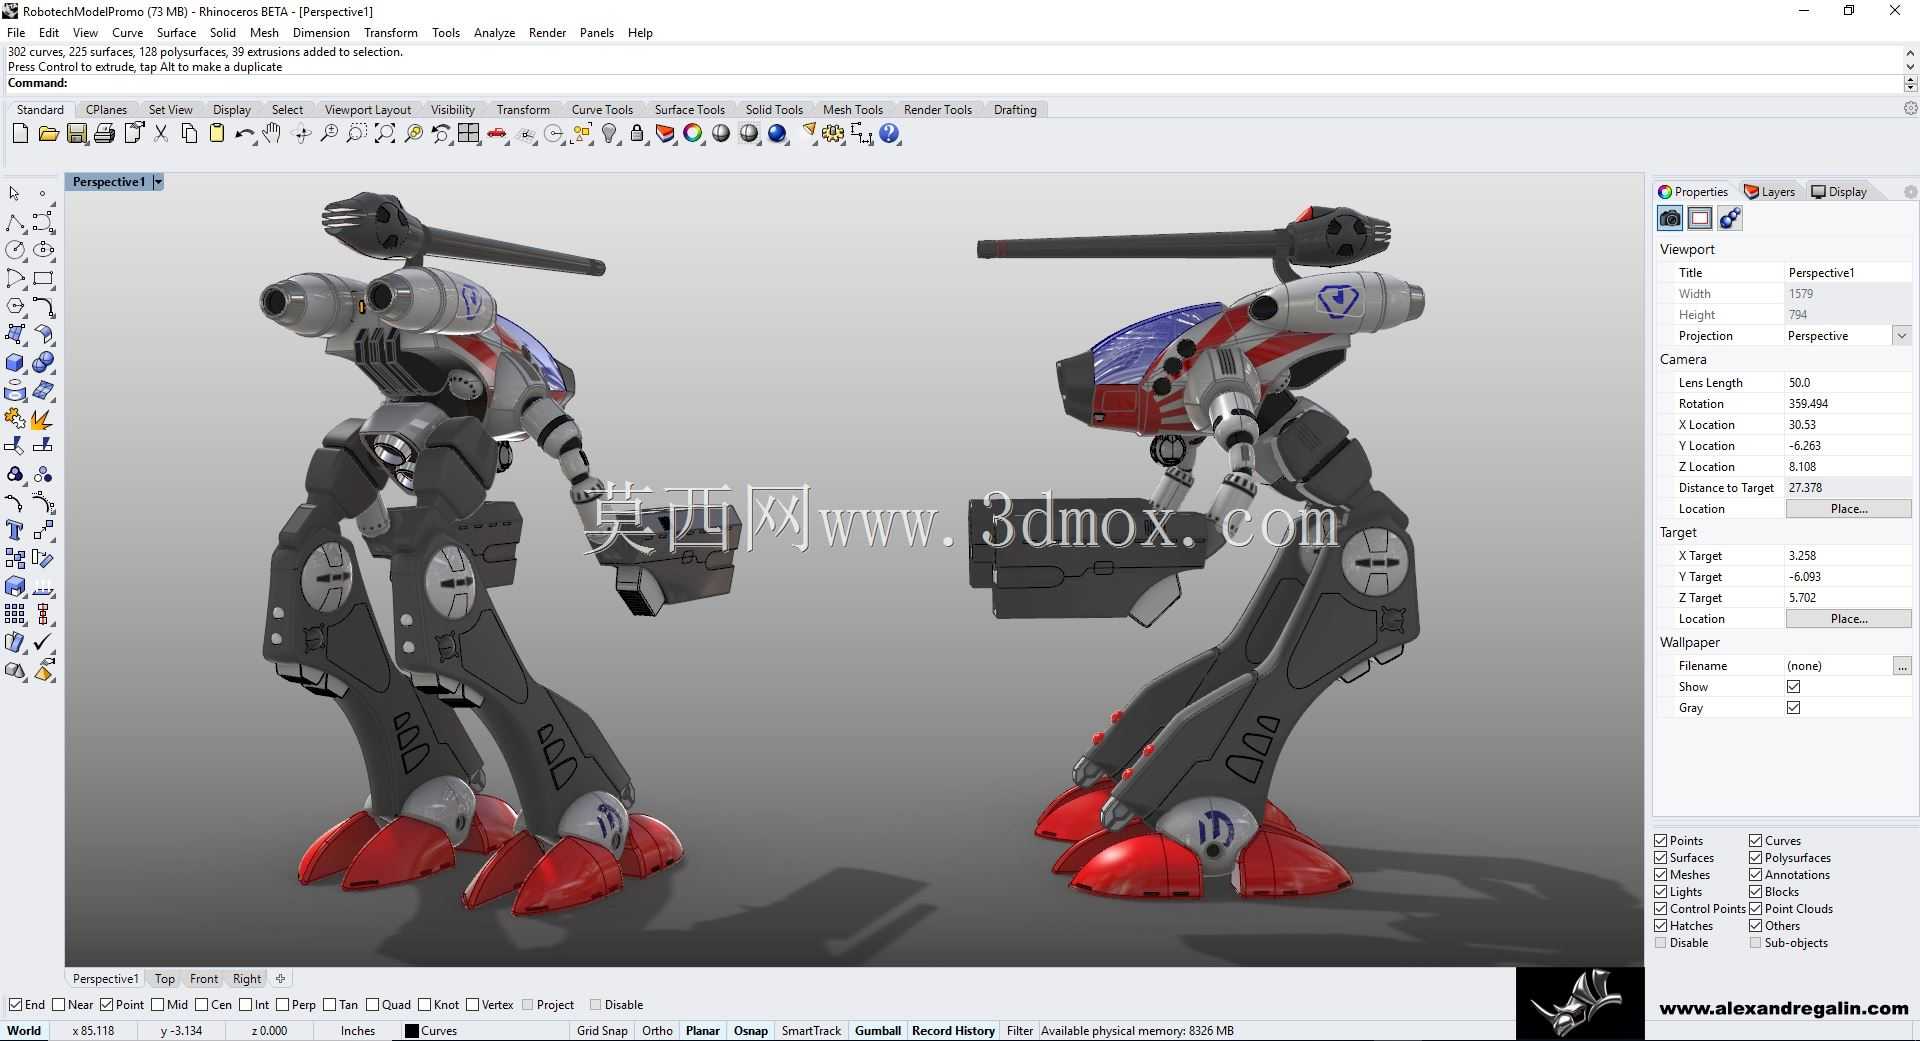Toggle the End osnap checkbox

point(15,1004)
